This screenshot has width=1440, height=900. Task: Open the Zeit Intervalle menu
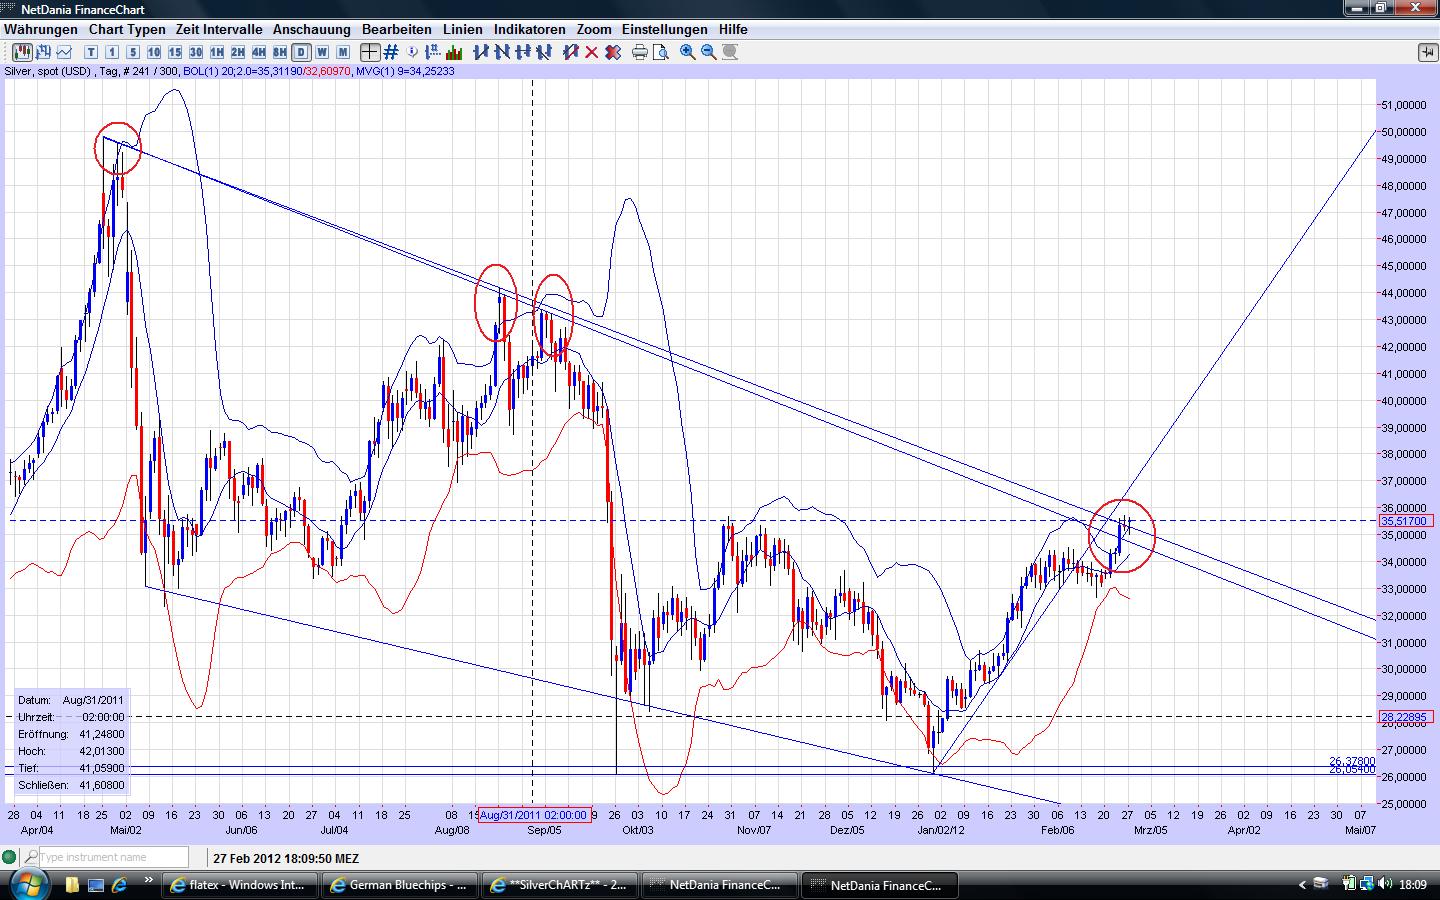[x=219, y=29]
